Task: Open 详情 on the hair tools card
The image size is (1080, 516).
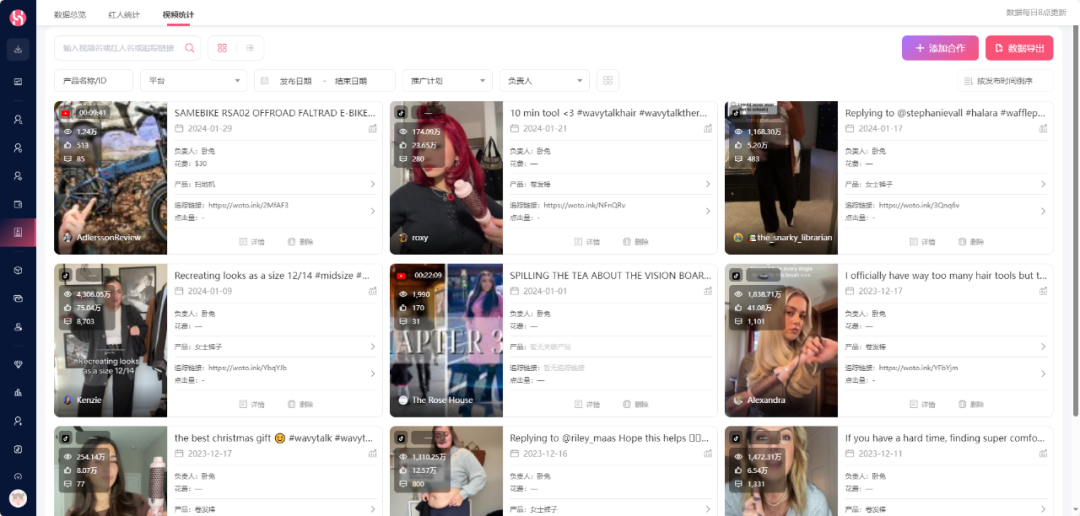Action: pos(922,404)
